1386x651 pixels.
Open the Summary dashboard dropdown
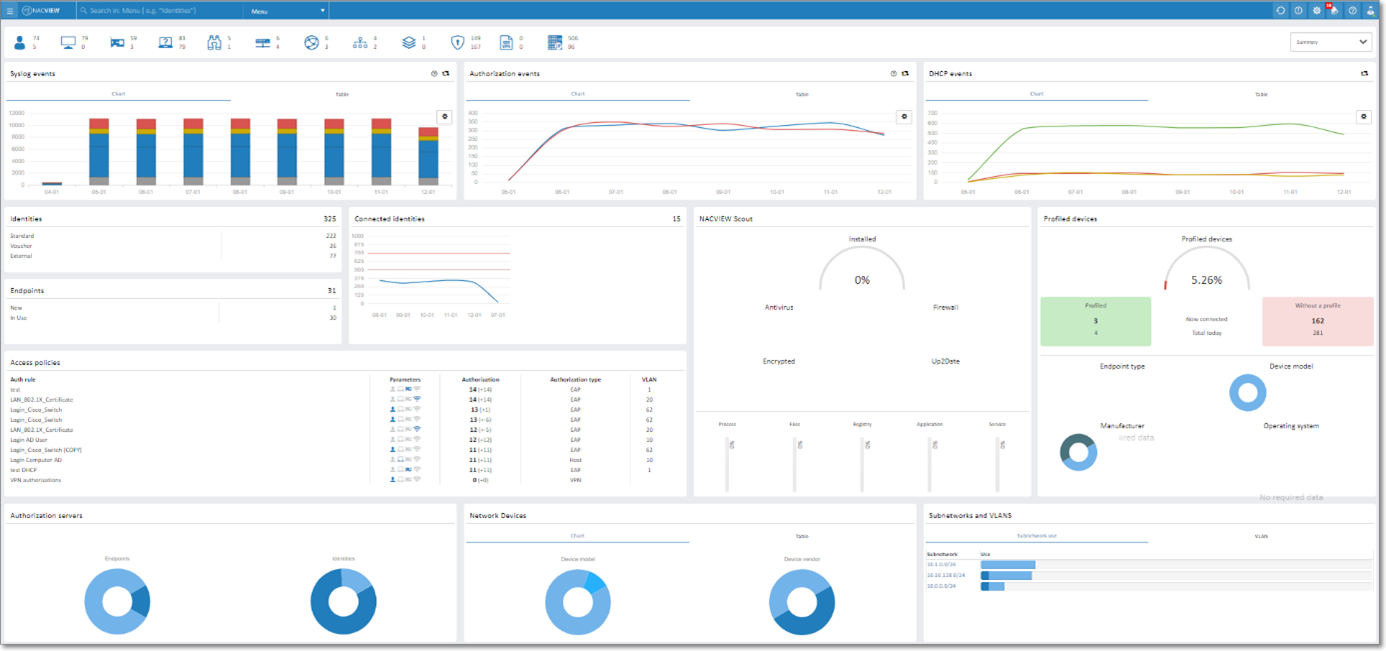pyautogui.click(x=1331, y=42)
